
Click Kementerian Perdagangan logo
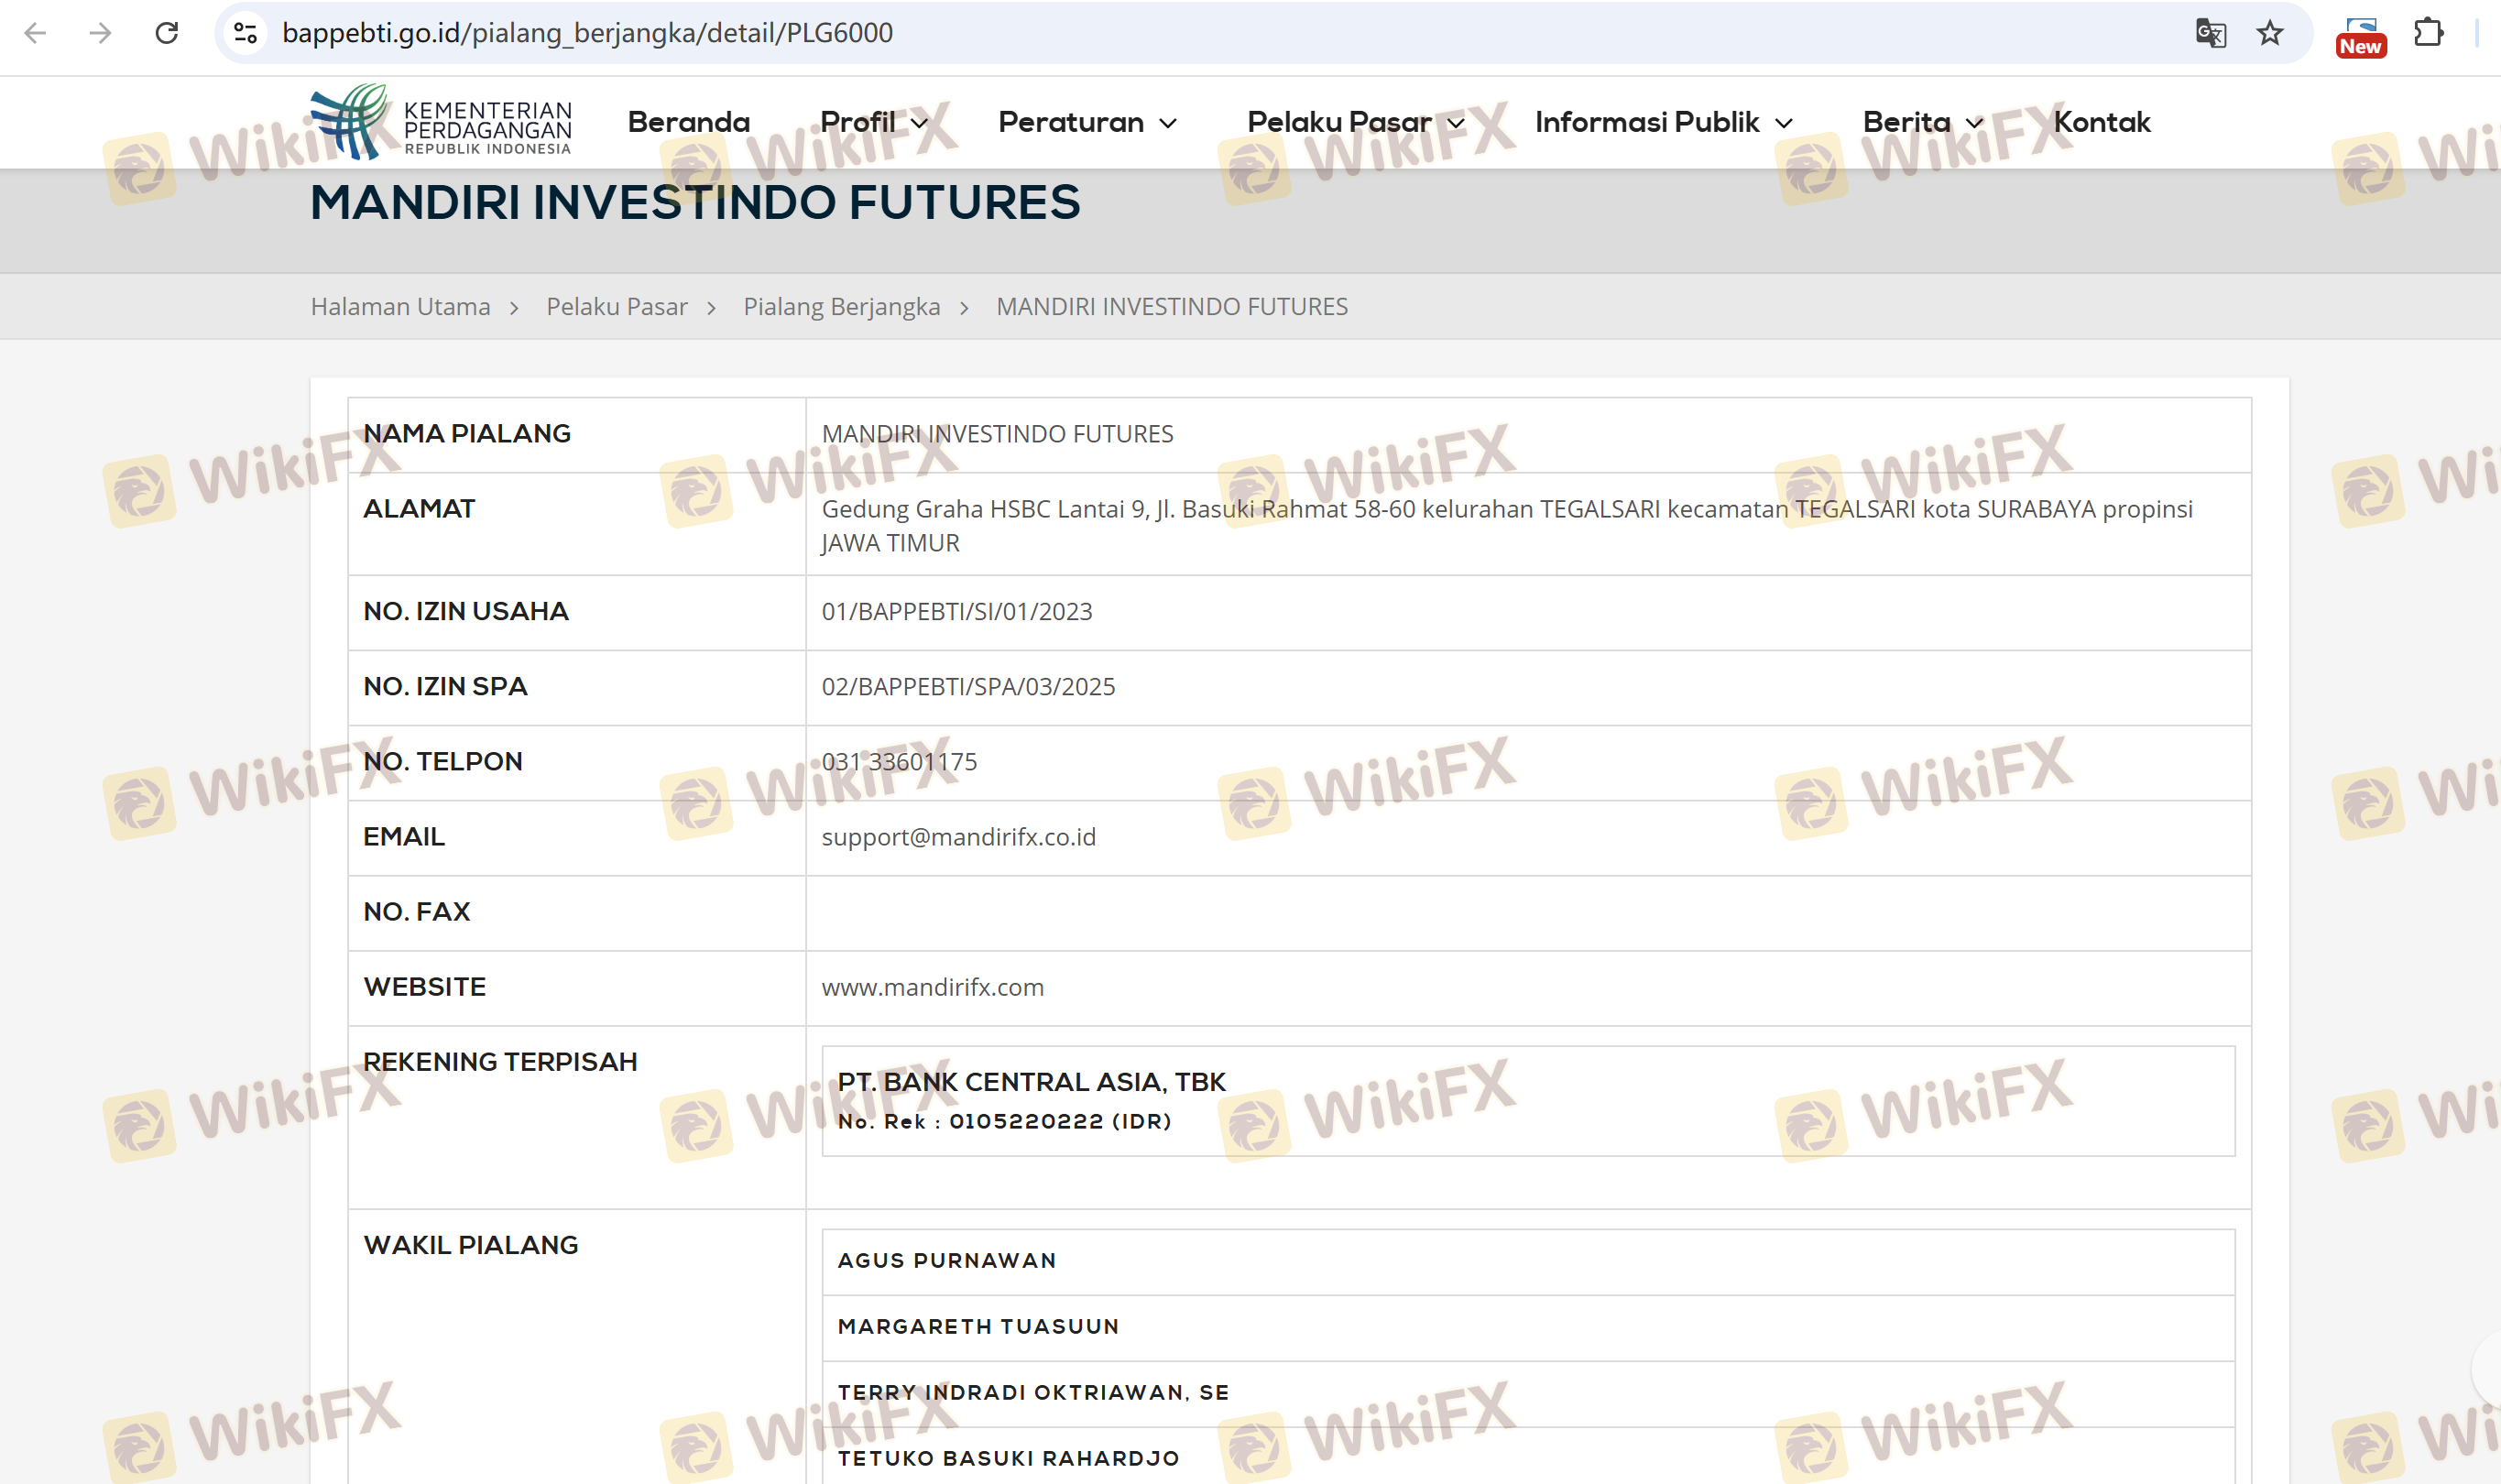point(441,122)
